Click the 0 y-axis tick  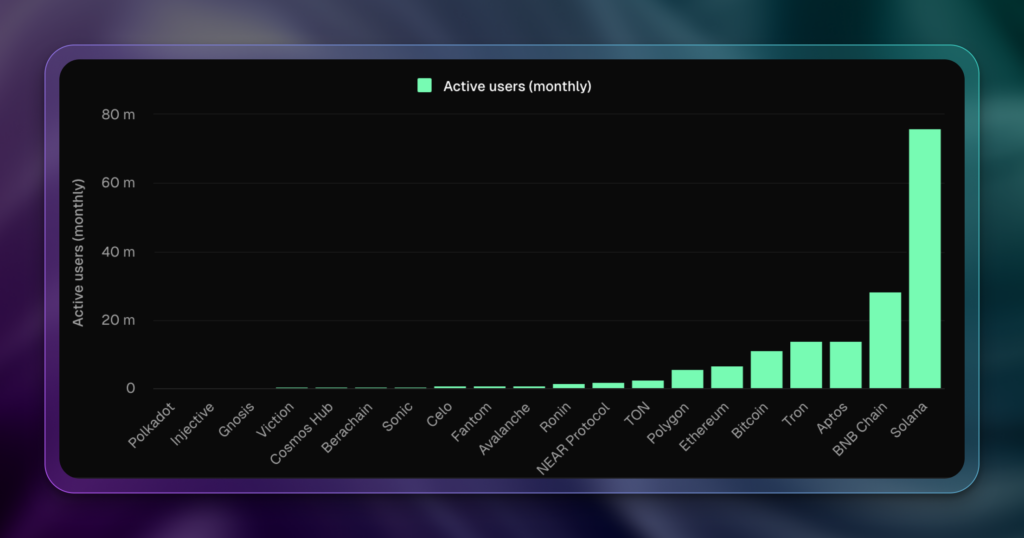coord(131,388)
